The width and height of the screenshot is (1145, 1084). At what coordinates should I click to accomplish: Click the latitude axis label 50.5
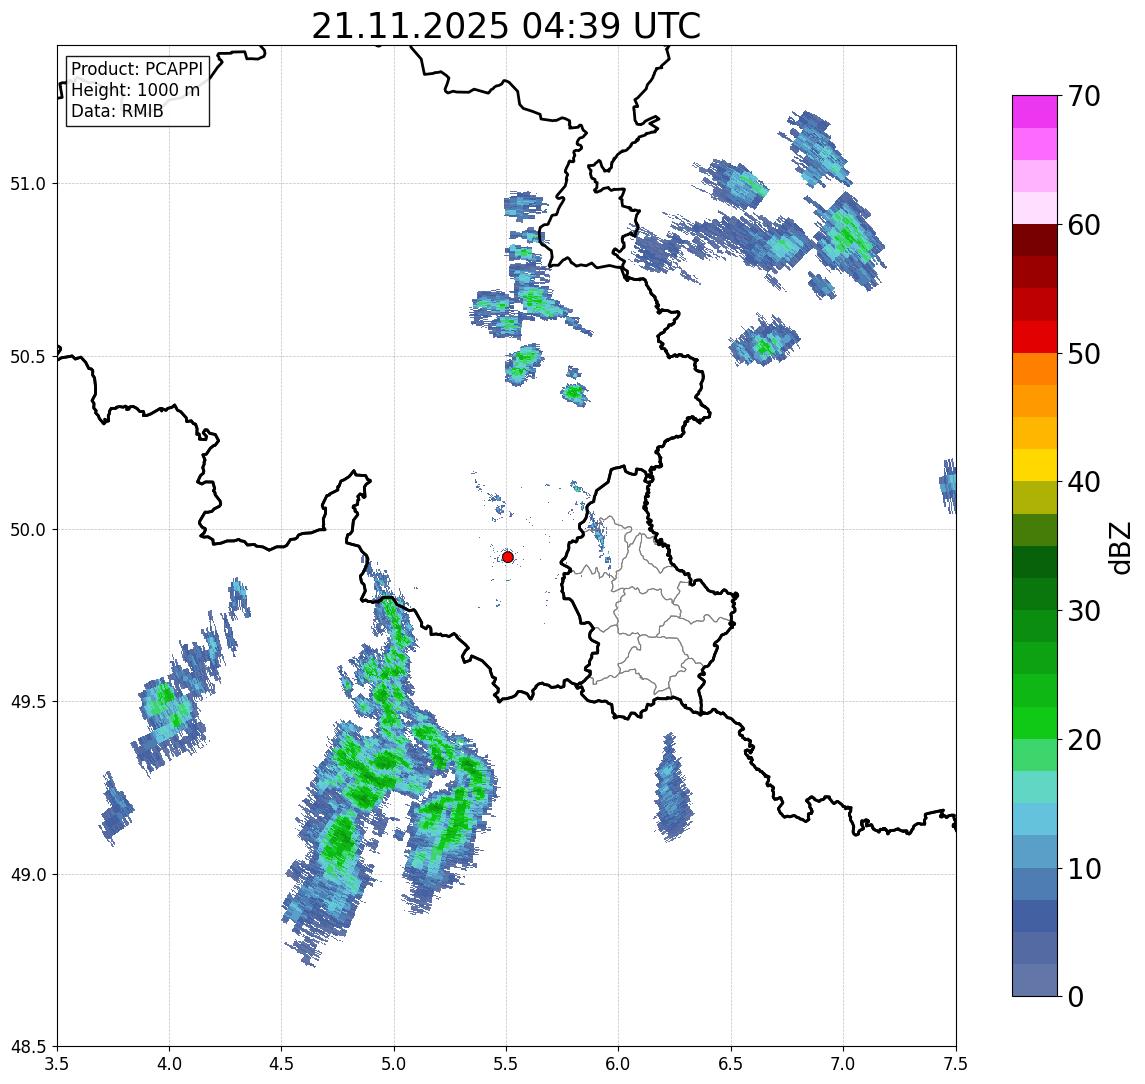28,357
